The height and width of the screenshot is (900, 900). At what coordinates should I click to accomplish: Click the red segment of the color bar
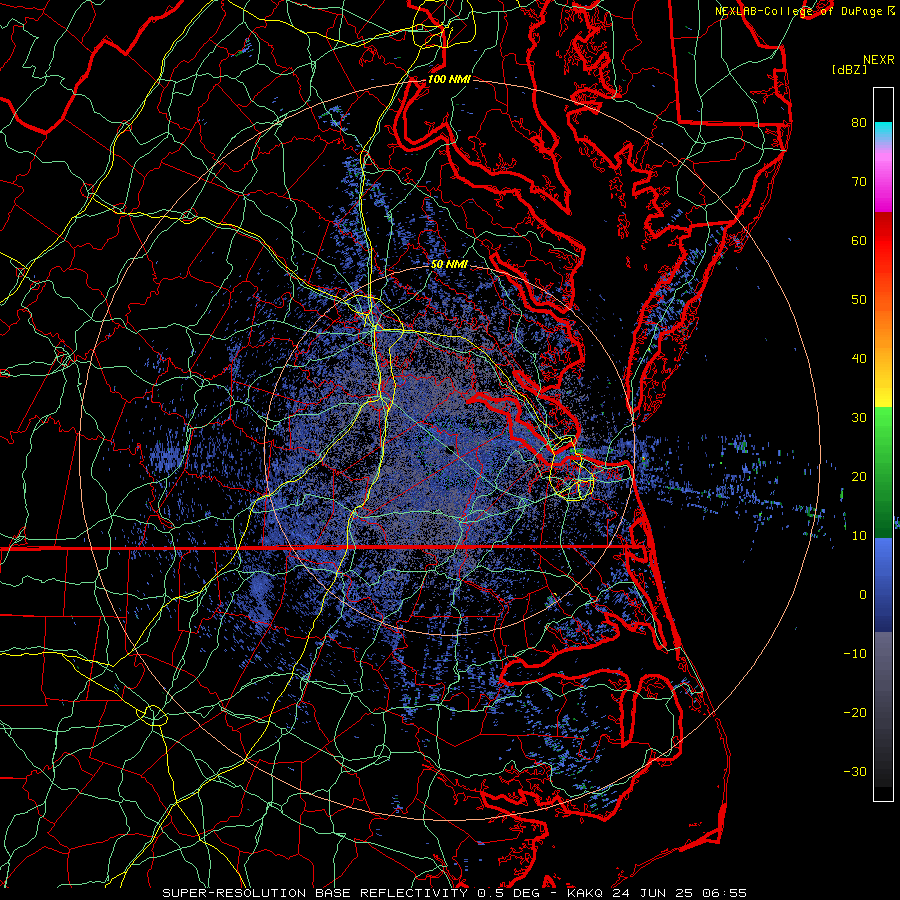coord(883,235)
